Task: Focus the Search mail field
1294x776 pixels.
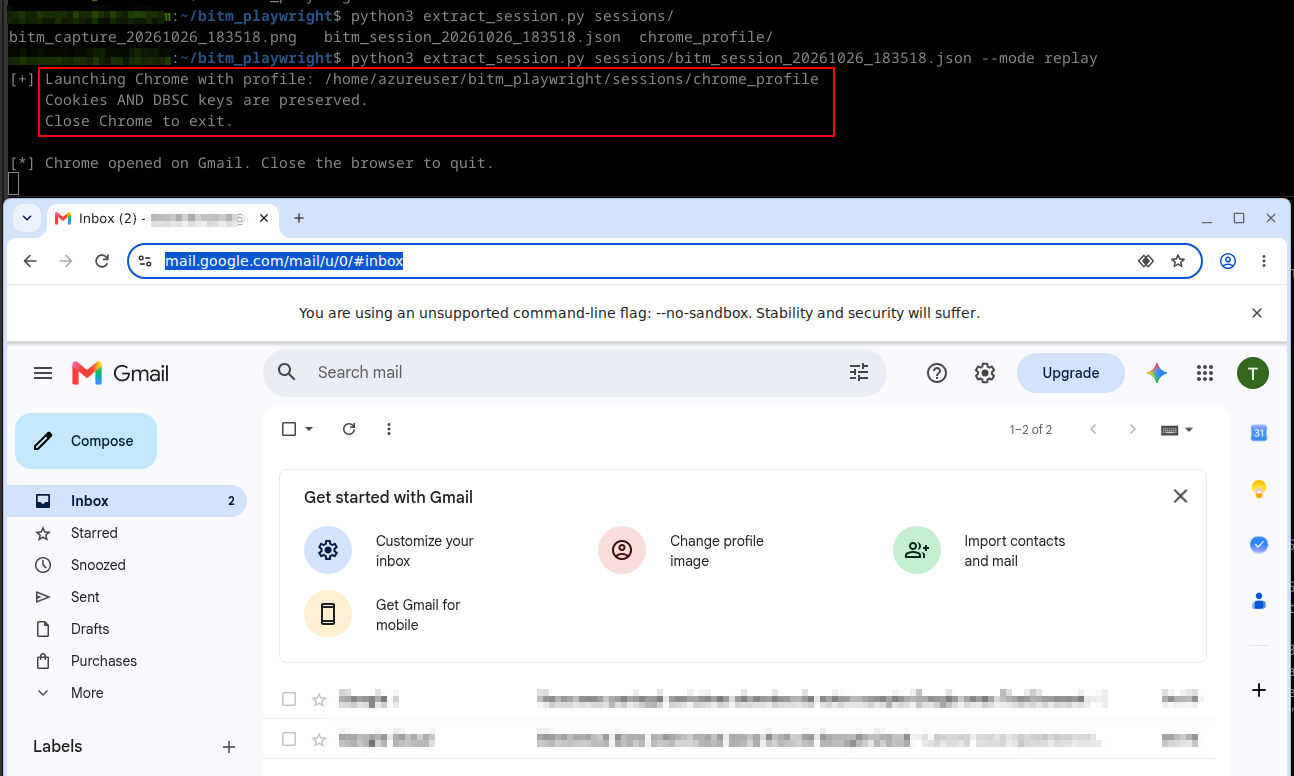Action: [575, 372]
